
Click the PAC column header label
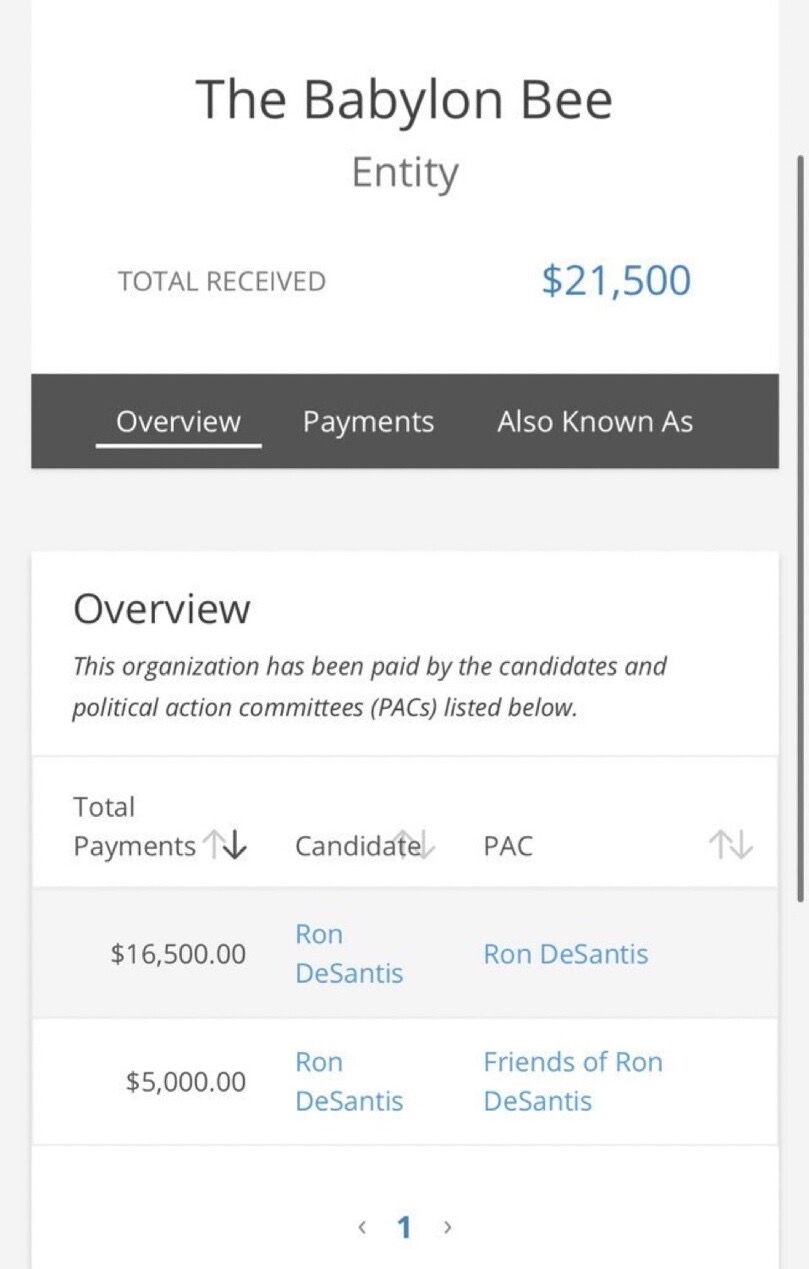(508, 846)
